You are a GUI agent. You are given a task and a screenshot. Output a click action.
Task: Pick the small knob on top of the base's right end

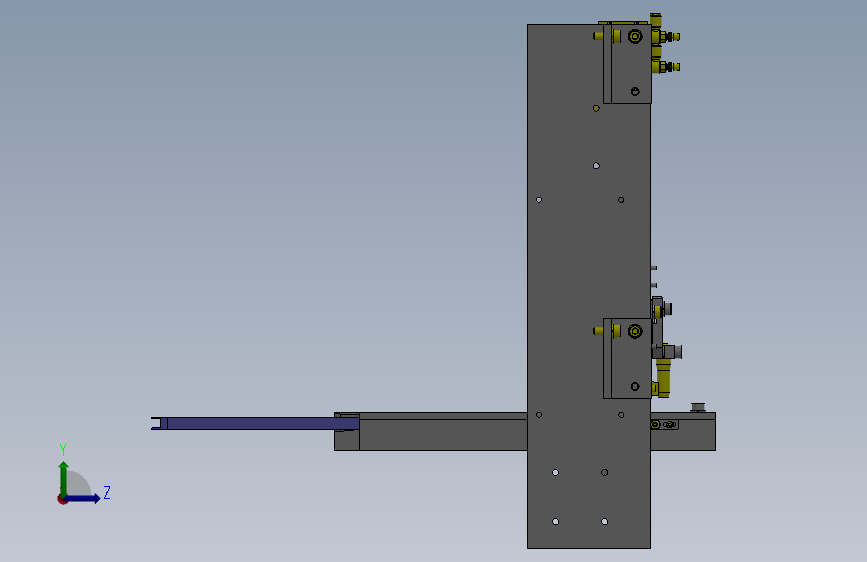click(698, 407)
